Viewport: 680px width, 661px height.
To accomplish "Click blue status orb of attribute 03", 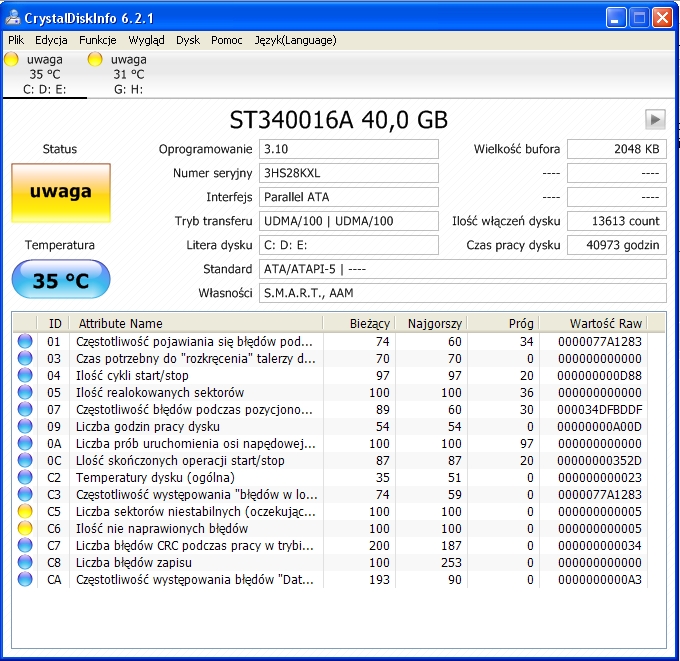I will pyautogui.click(x=25, y=358).
